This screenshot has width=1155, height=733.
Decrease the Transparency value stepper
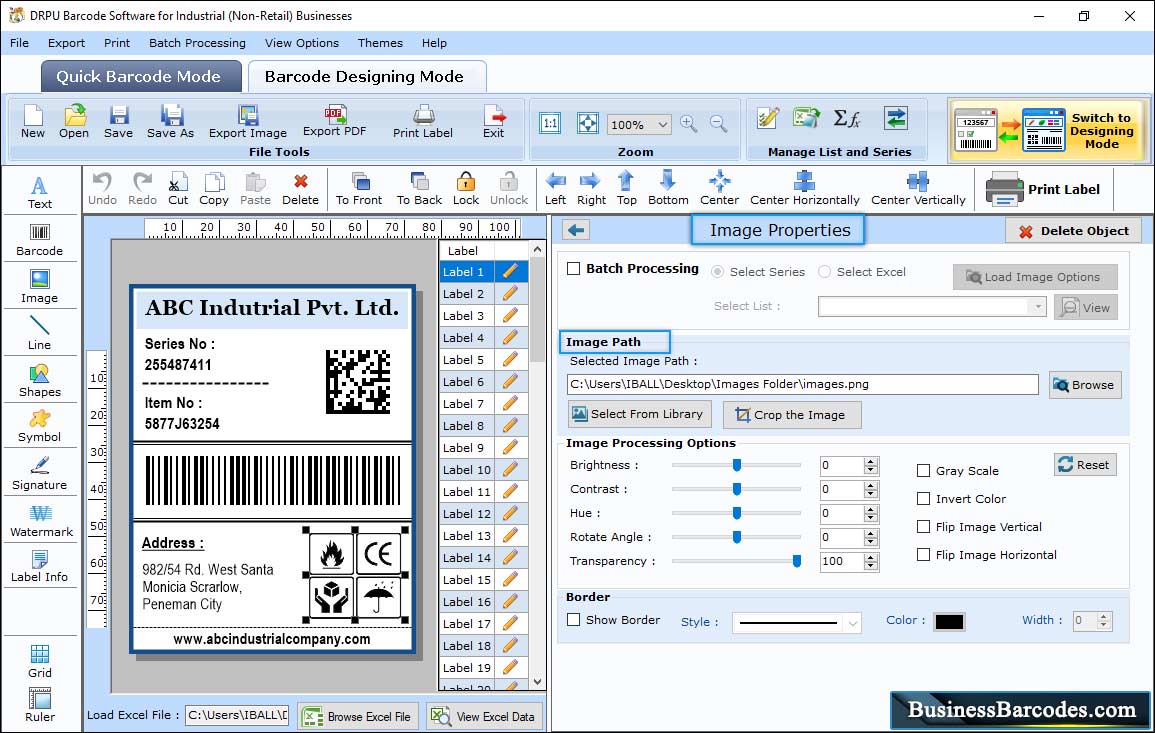[x=871, y=567]
